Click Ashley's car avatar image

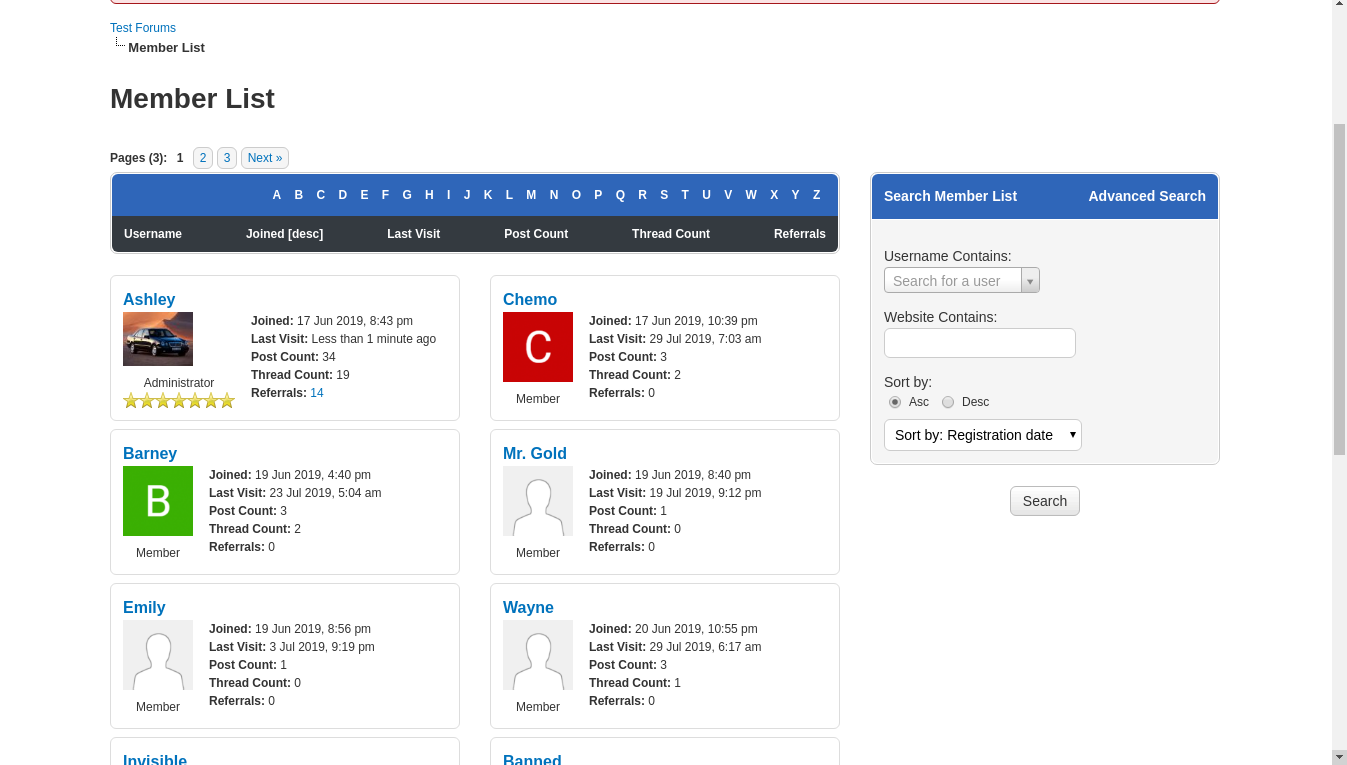(158, 339)
